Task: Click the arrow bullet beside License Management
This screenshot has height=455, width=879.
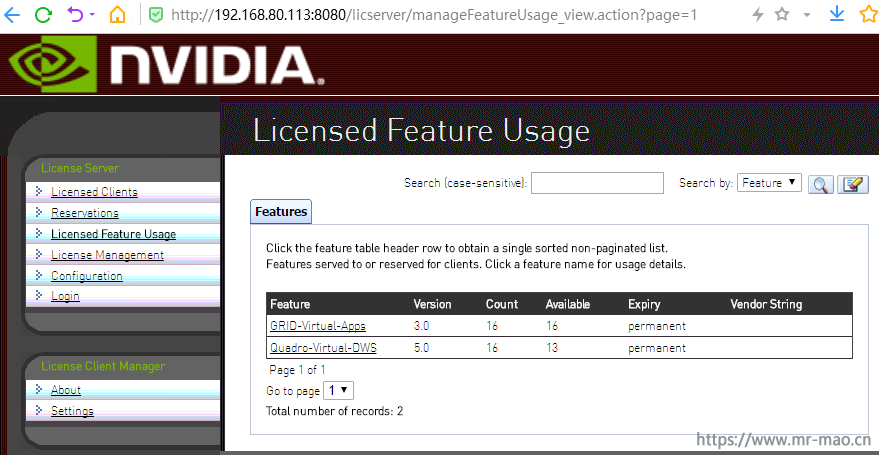Action: (39, 254)
